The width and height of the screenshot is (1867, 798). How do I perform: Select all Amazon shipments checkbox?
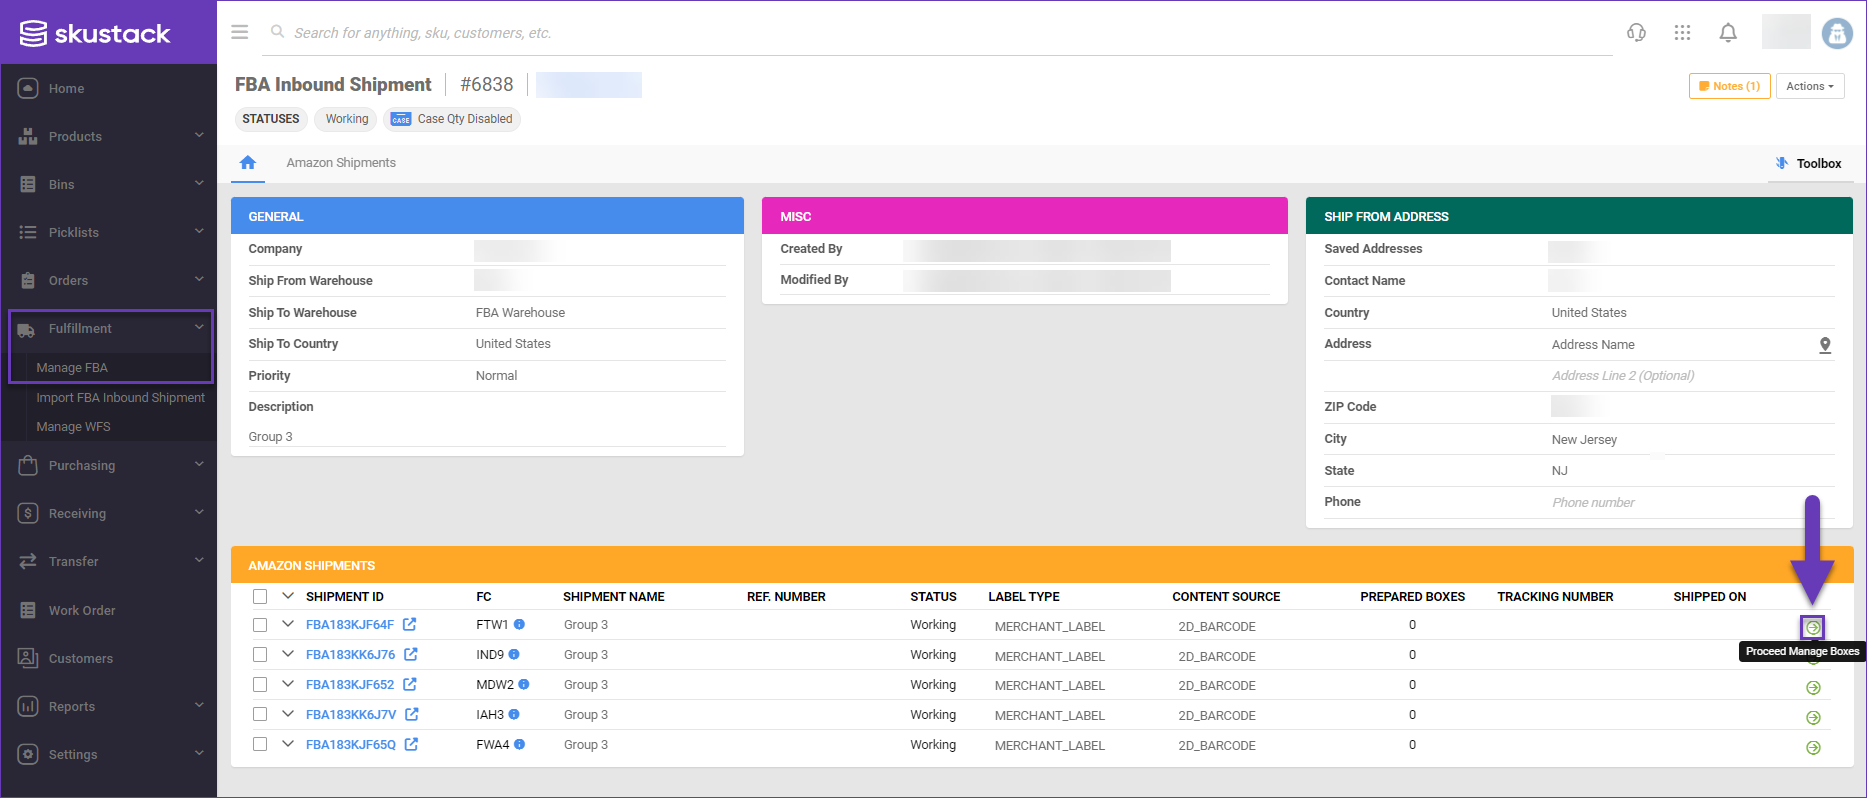(260, 596)
